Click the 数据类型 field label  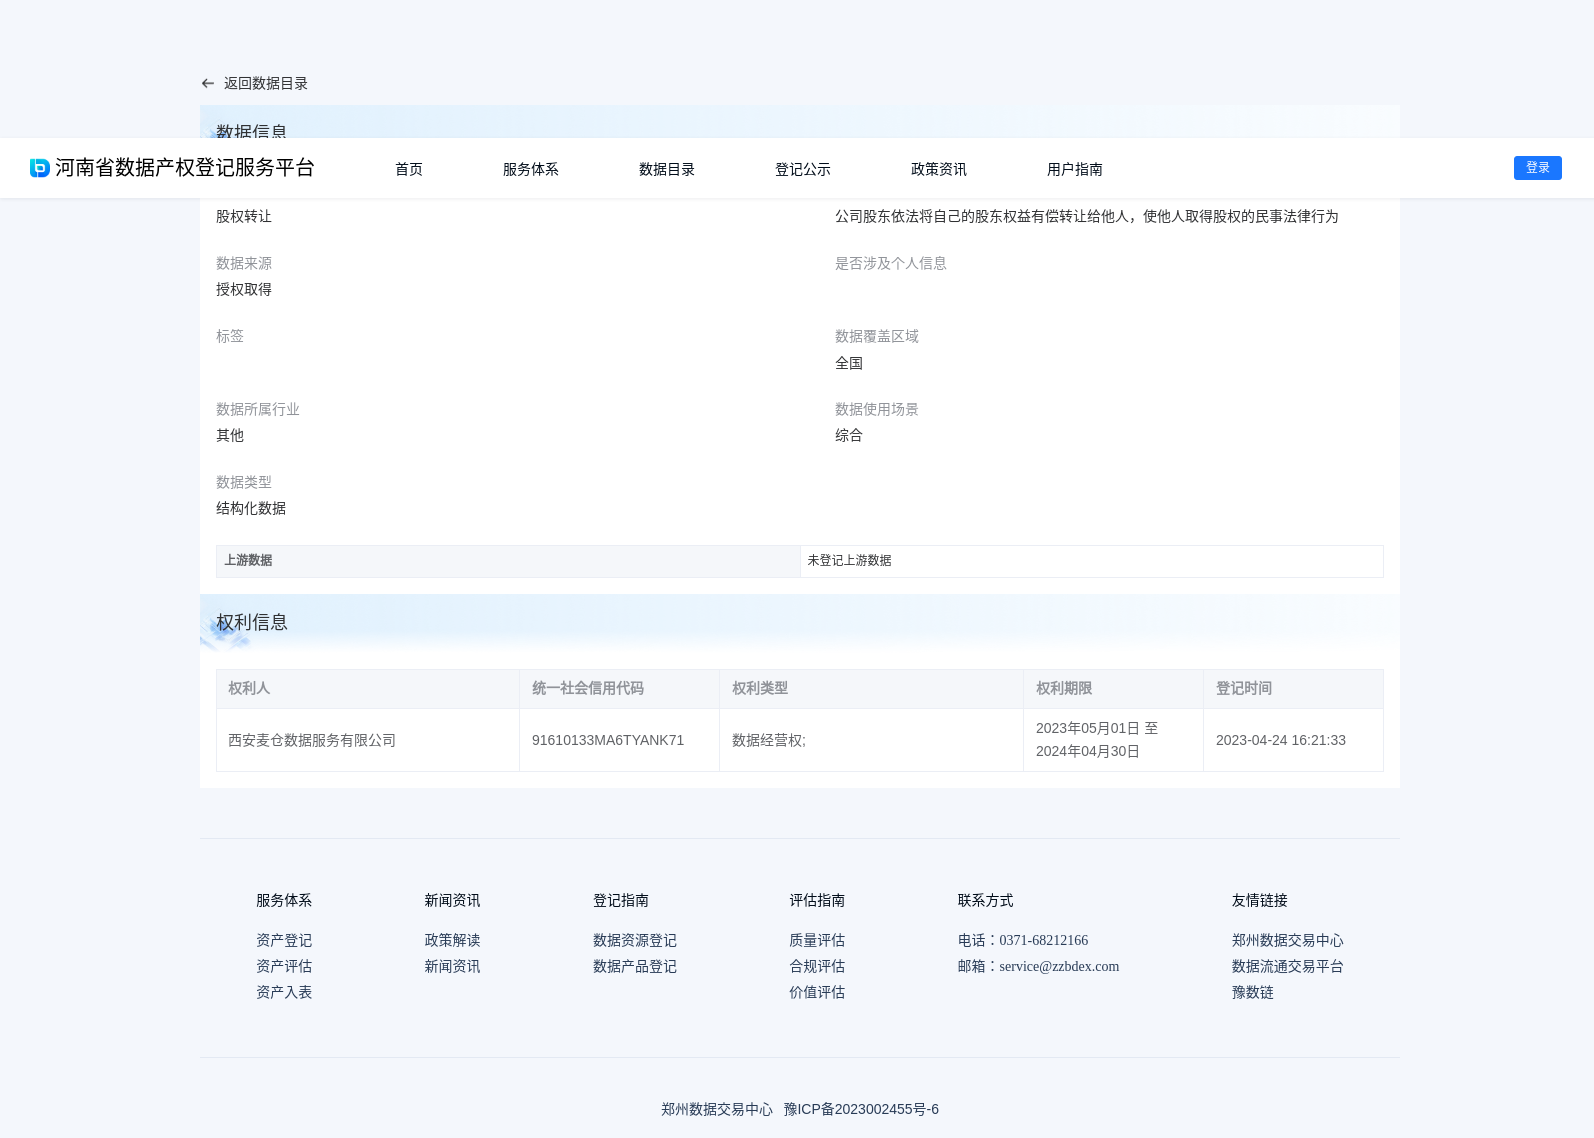244,482
